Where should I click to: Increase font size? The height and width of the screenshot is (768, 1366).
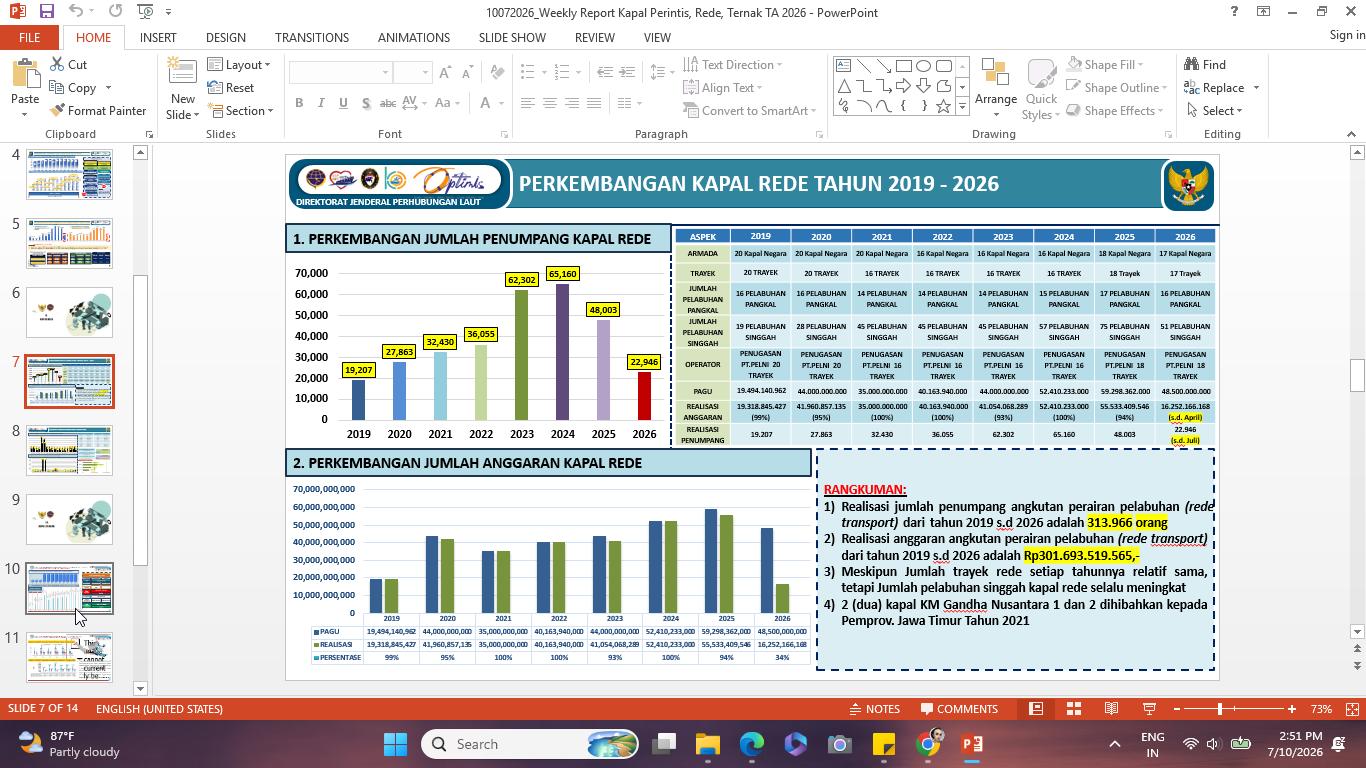point(445,73)
